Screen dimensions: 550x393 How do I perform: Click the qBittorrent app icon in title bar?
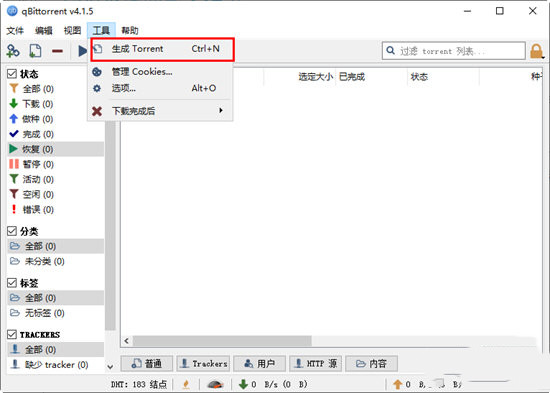(12, 11)
